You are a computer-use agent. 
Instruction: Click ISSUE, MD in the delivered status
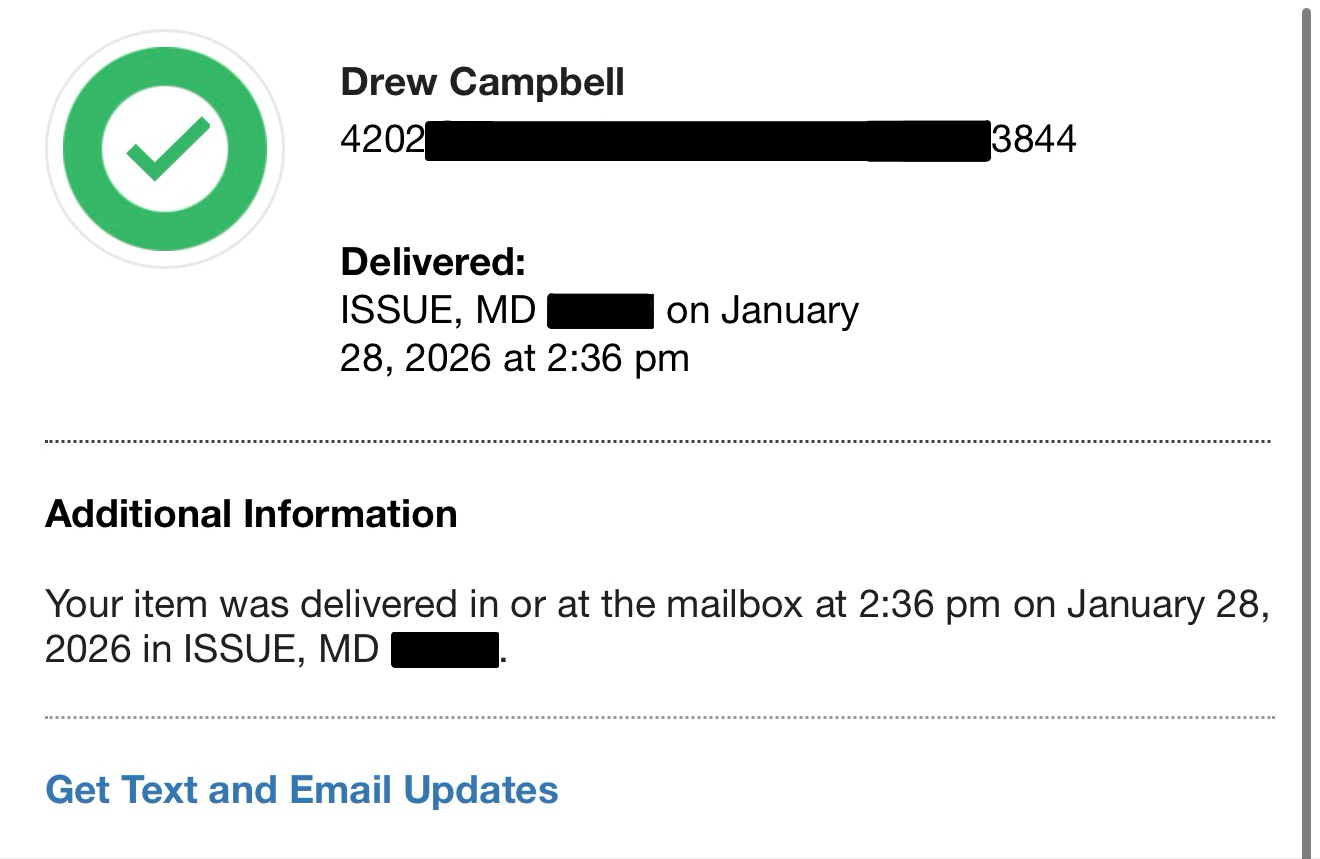coord(438,311)
